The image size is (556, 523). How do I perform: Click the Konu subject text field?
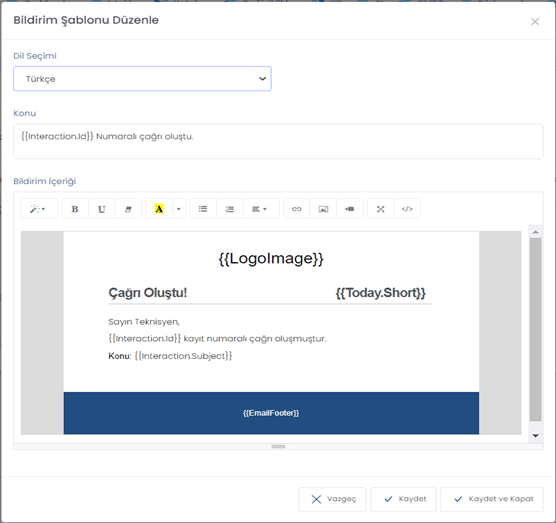point(278,141)
